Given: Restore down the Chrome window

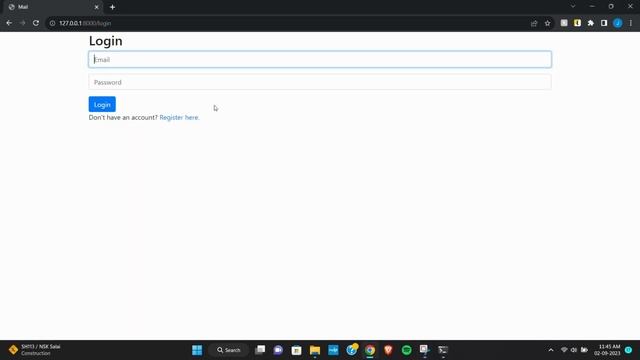Looking at the screenshot, I should [x=611, y=7].
